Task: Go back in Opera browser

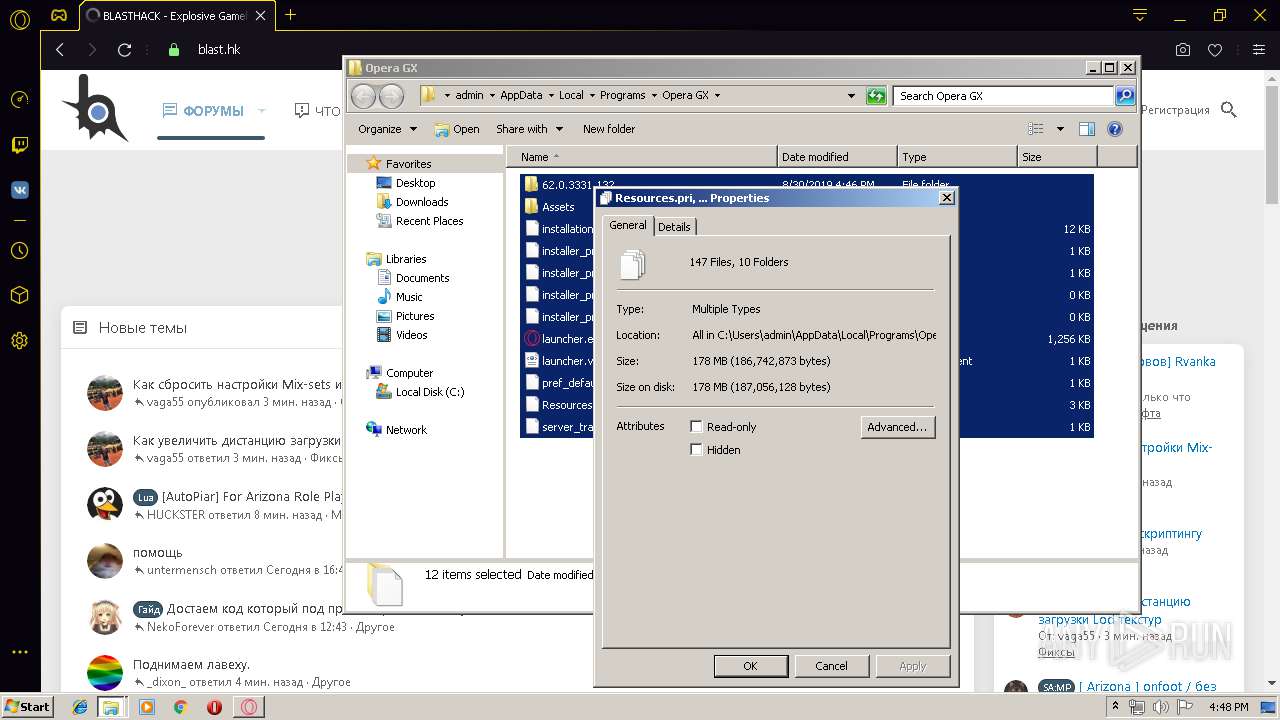Action: pyautogui.click(x=60, y=49)
